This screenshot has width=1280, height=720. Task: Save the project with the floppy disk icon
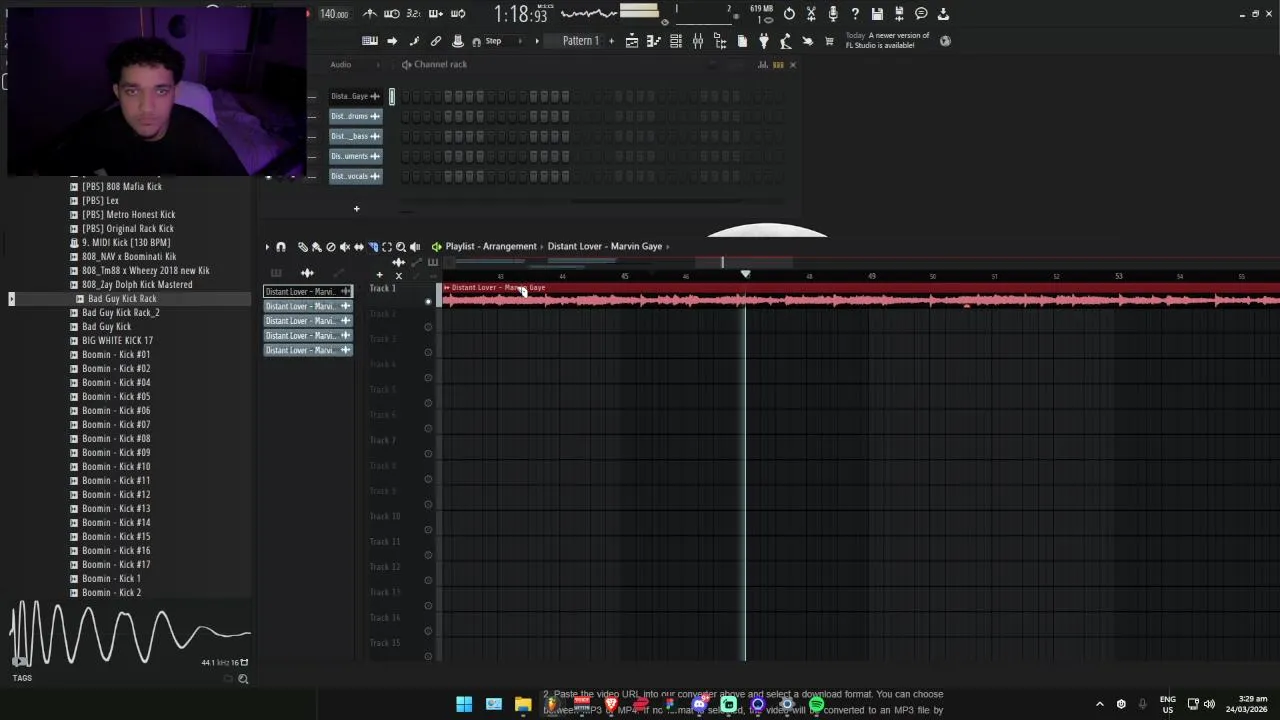[x=877, y=14]
